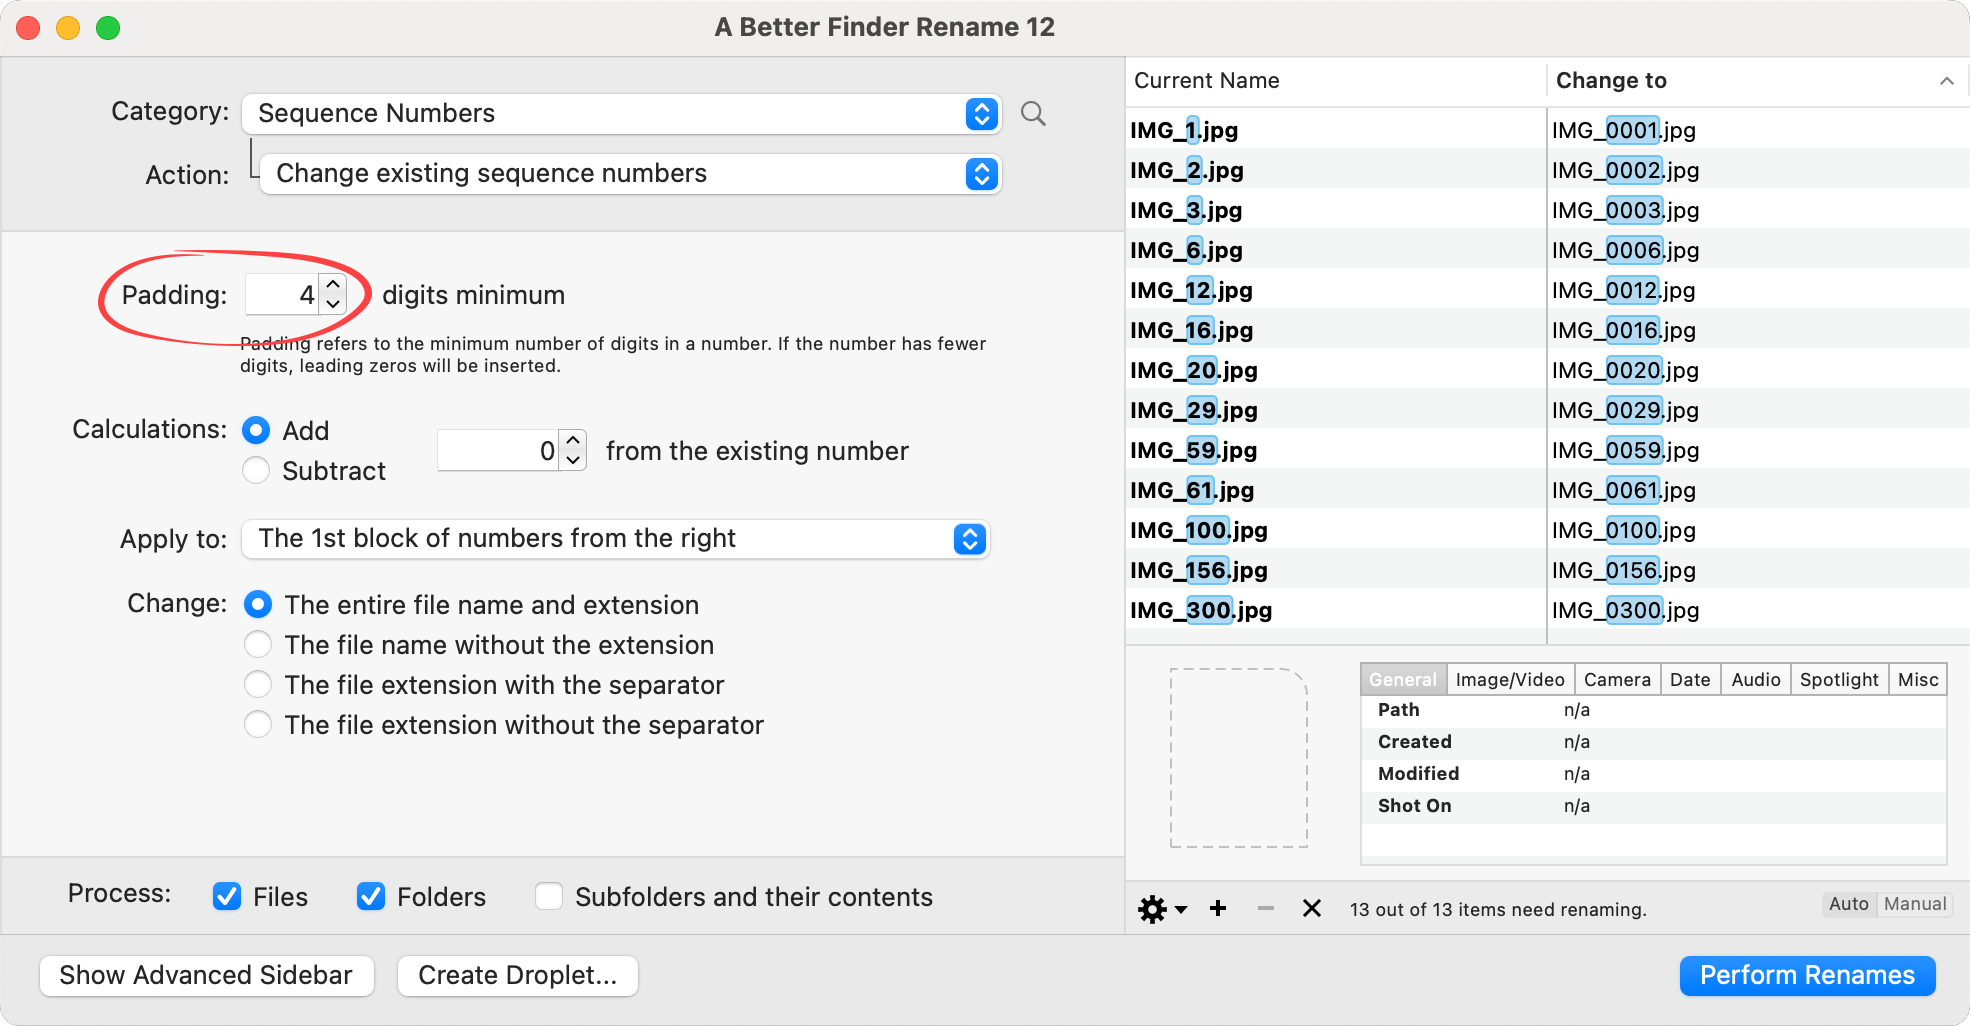Clear the list with the X icon
Image resolution: width=1970 pixels, height=1026 pixels.
coord(1312,908)
